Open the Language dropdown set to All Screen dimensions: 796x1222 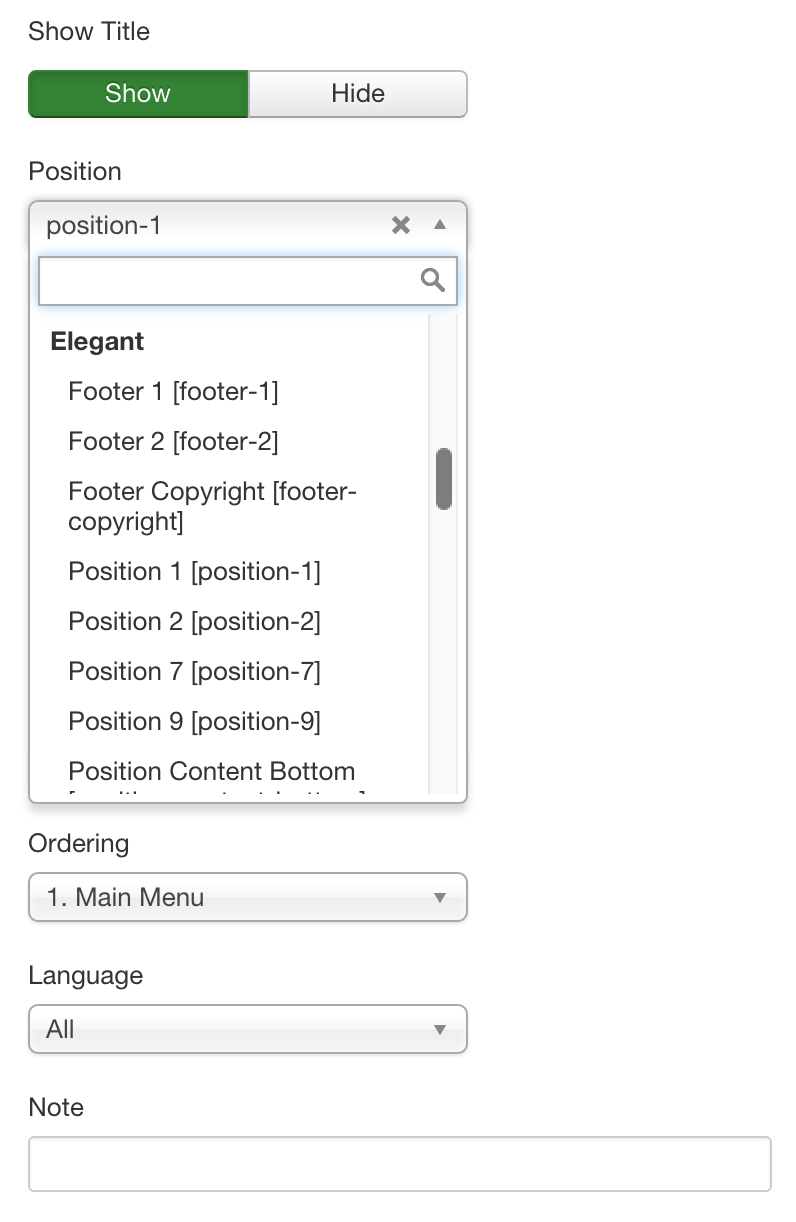tap(248, 1029)
